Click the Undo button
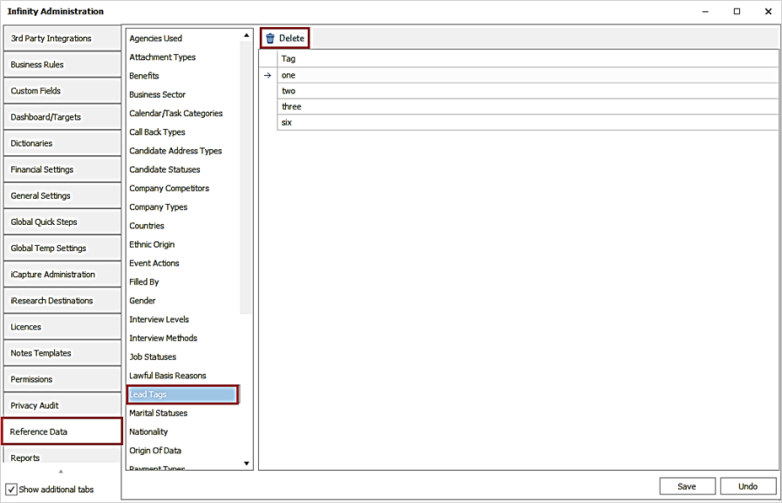The image size is (782, 503). [748, 486]
